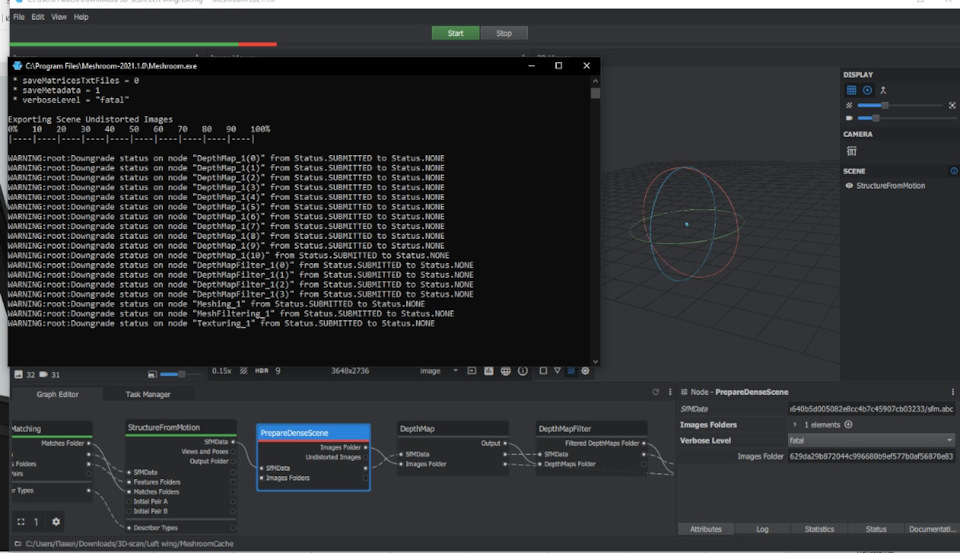This screenshot has height=553, width=960.
Task: Click the 3648x2736 resolution text
Action: coord(350,371)
